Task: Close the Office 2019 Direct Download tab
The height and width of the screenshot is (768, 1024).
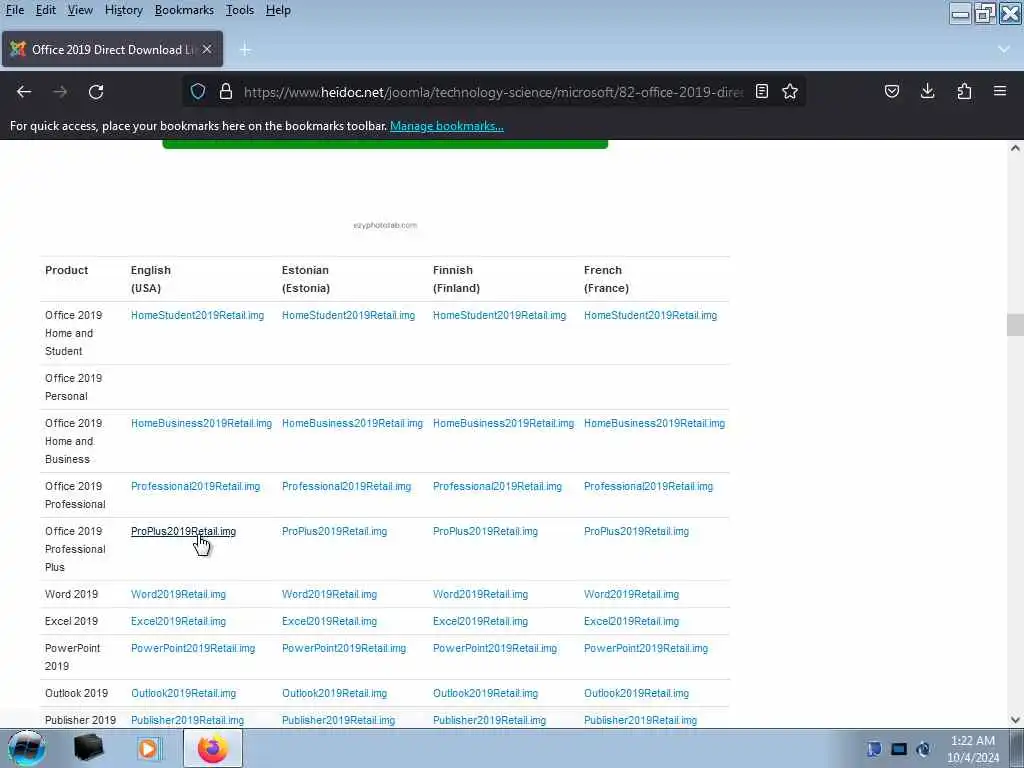Action: point(207,49)
